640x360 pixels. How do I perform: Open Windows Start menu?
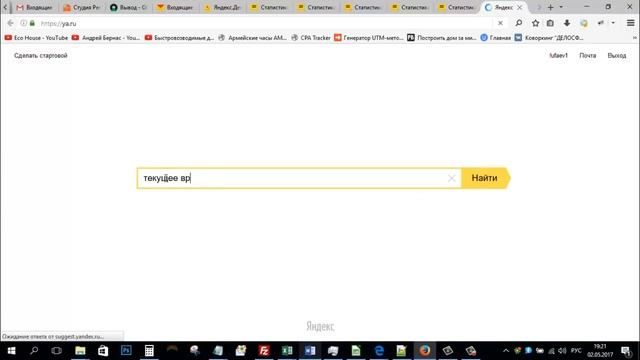click(x=11, y=351)
